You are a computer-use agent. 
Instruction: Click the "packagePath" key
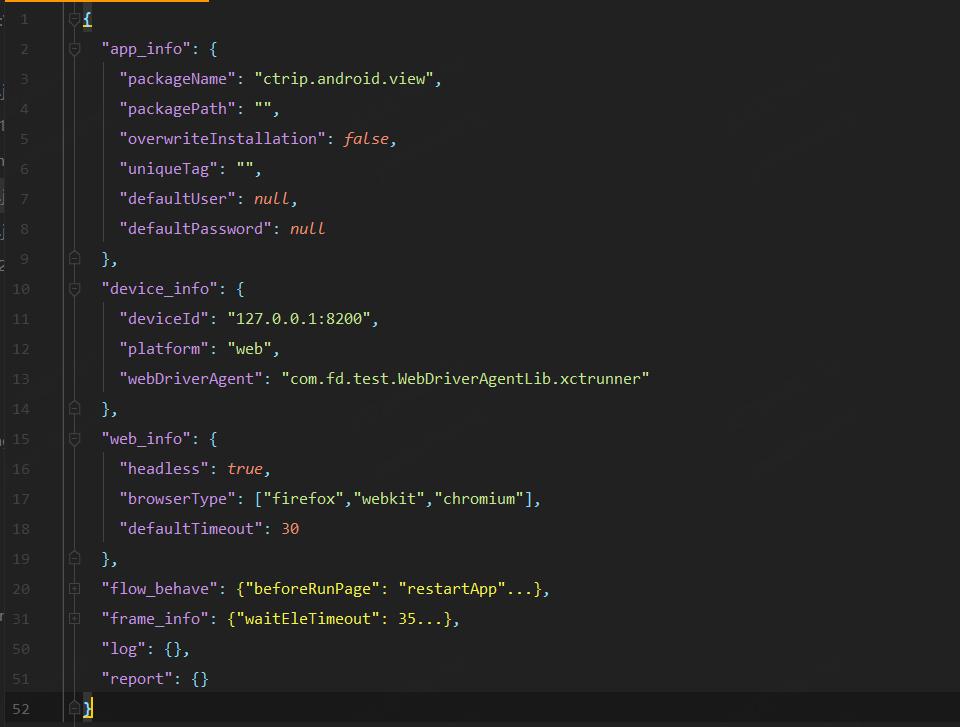(x=178, y=109)
